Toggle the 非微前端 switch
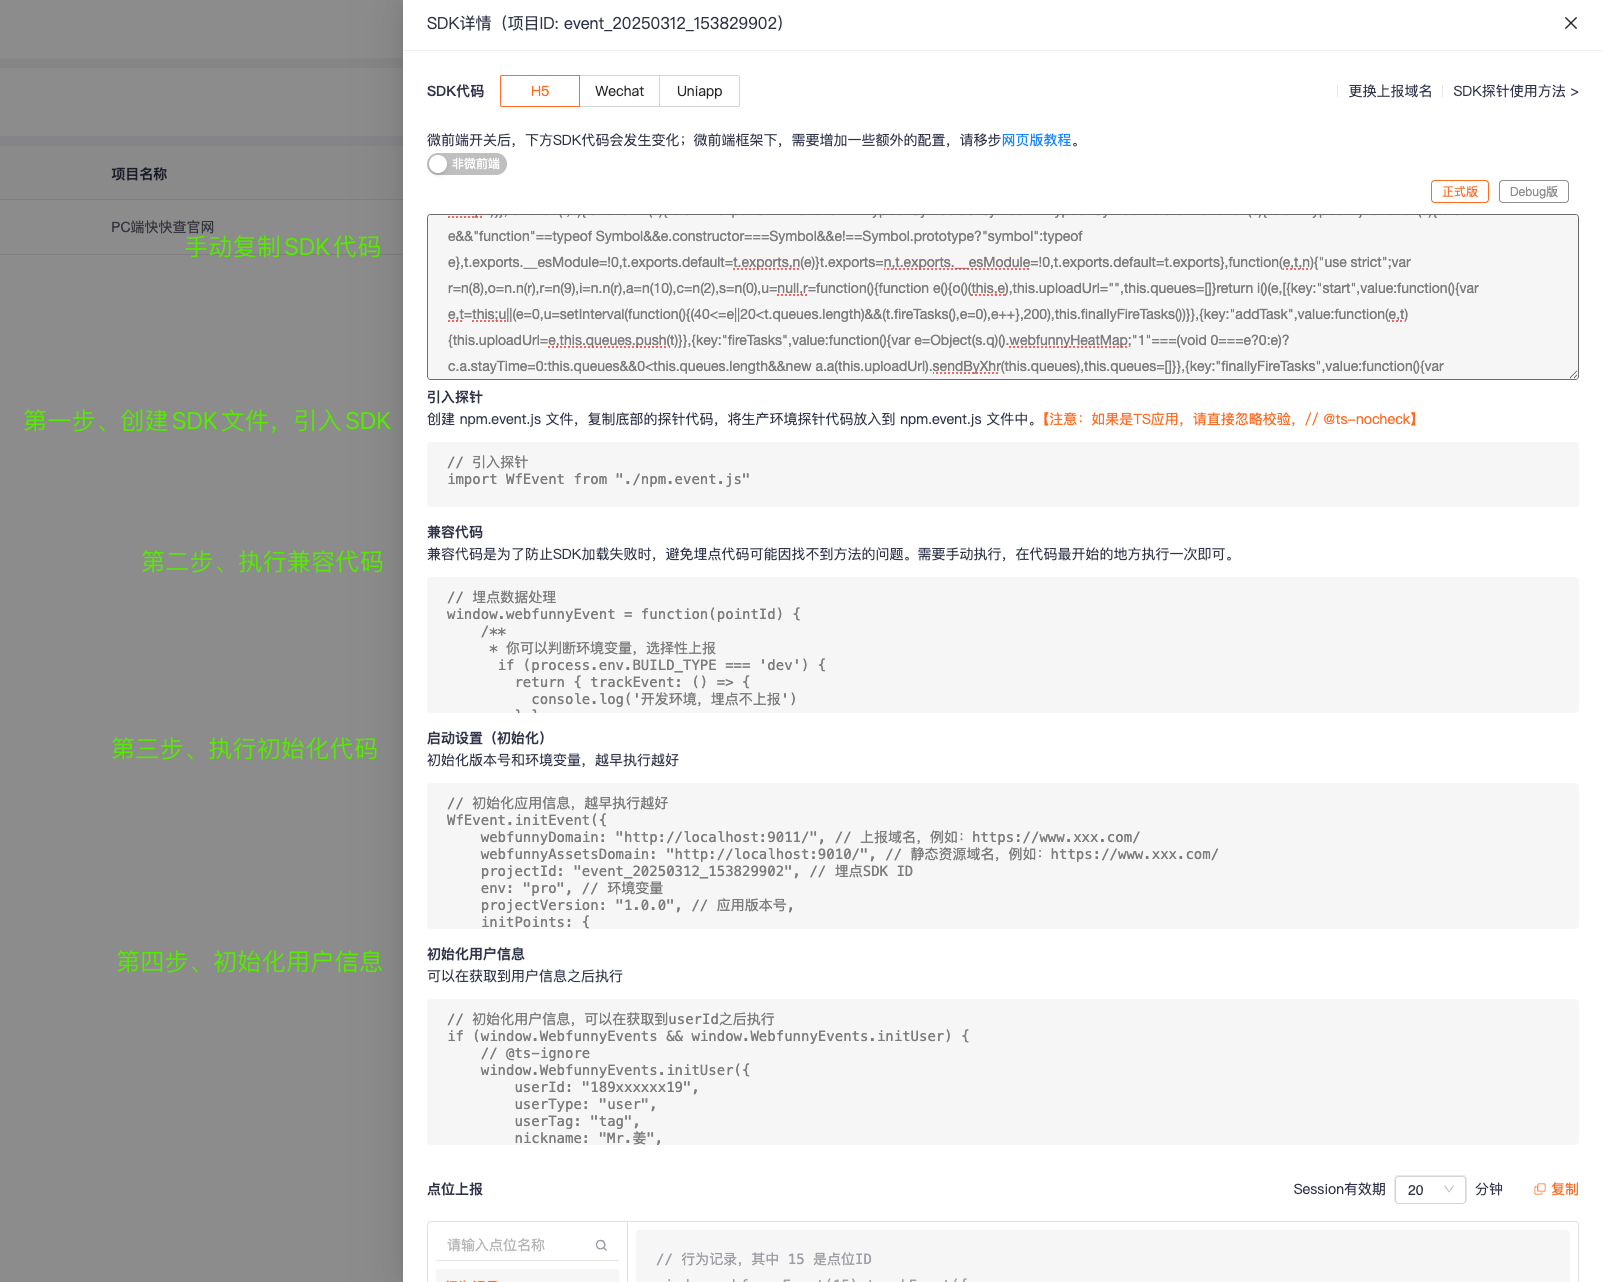 (466, 164)
